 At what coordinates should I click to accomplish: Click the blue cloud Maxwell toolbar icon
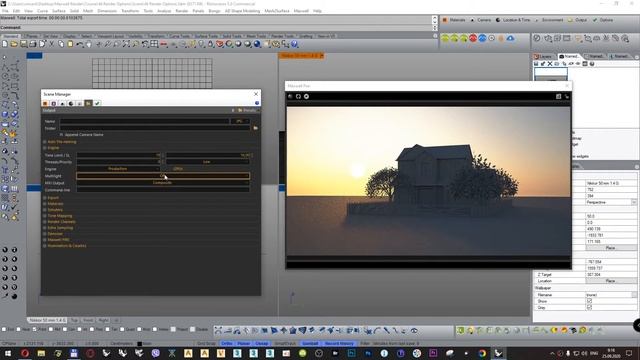coord(510,38)
